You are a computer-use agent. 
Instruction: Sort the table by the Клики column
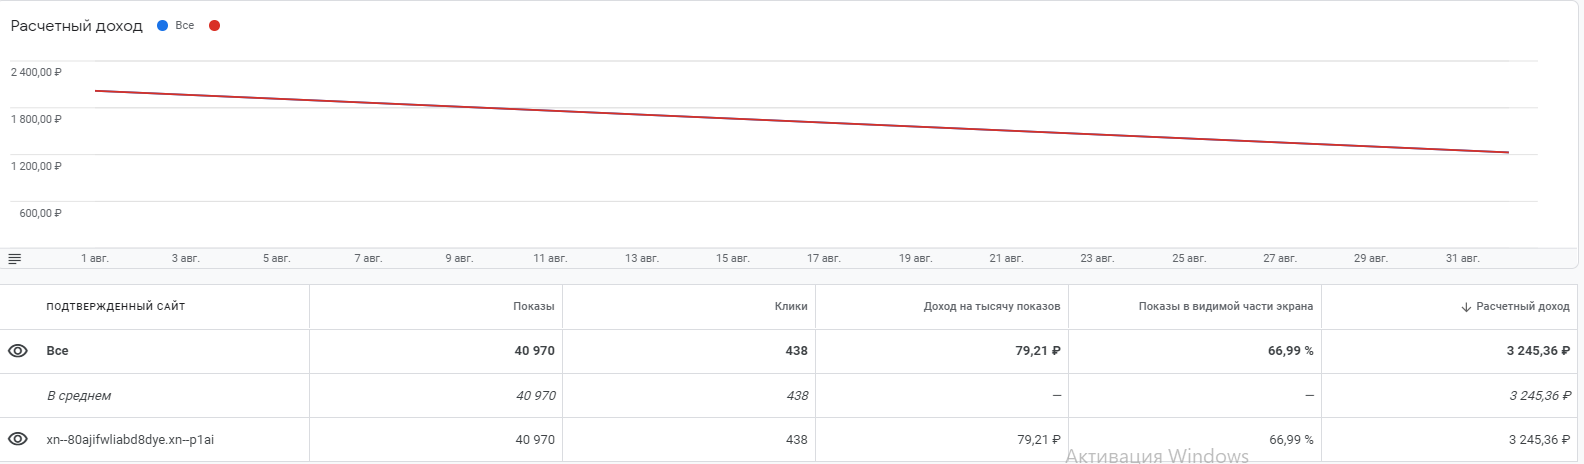[790, 306]
